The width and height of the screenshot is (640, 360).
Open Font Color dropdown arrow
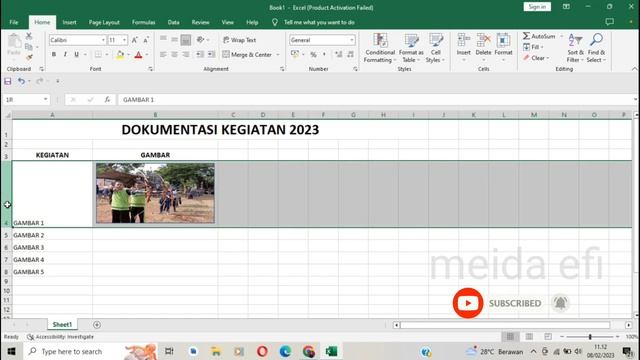[x=147, y=55]
